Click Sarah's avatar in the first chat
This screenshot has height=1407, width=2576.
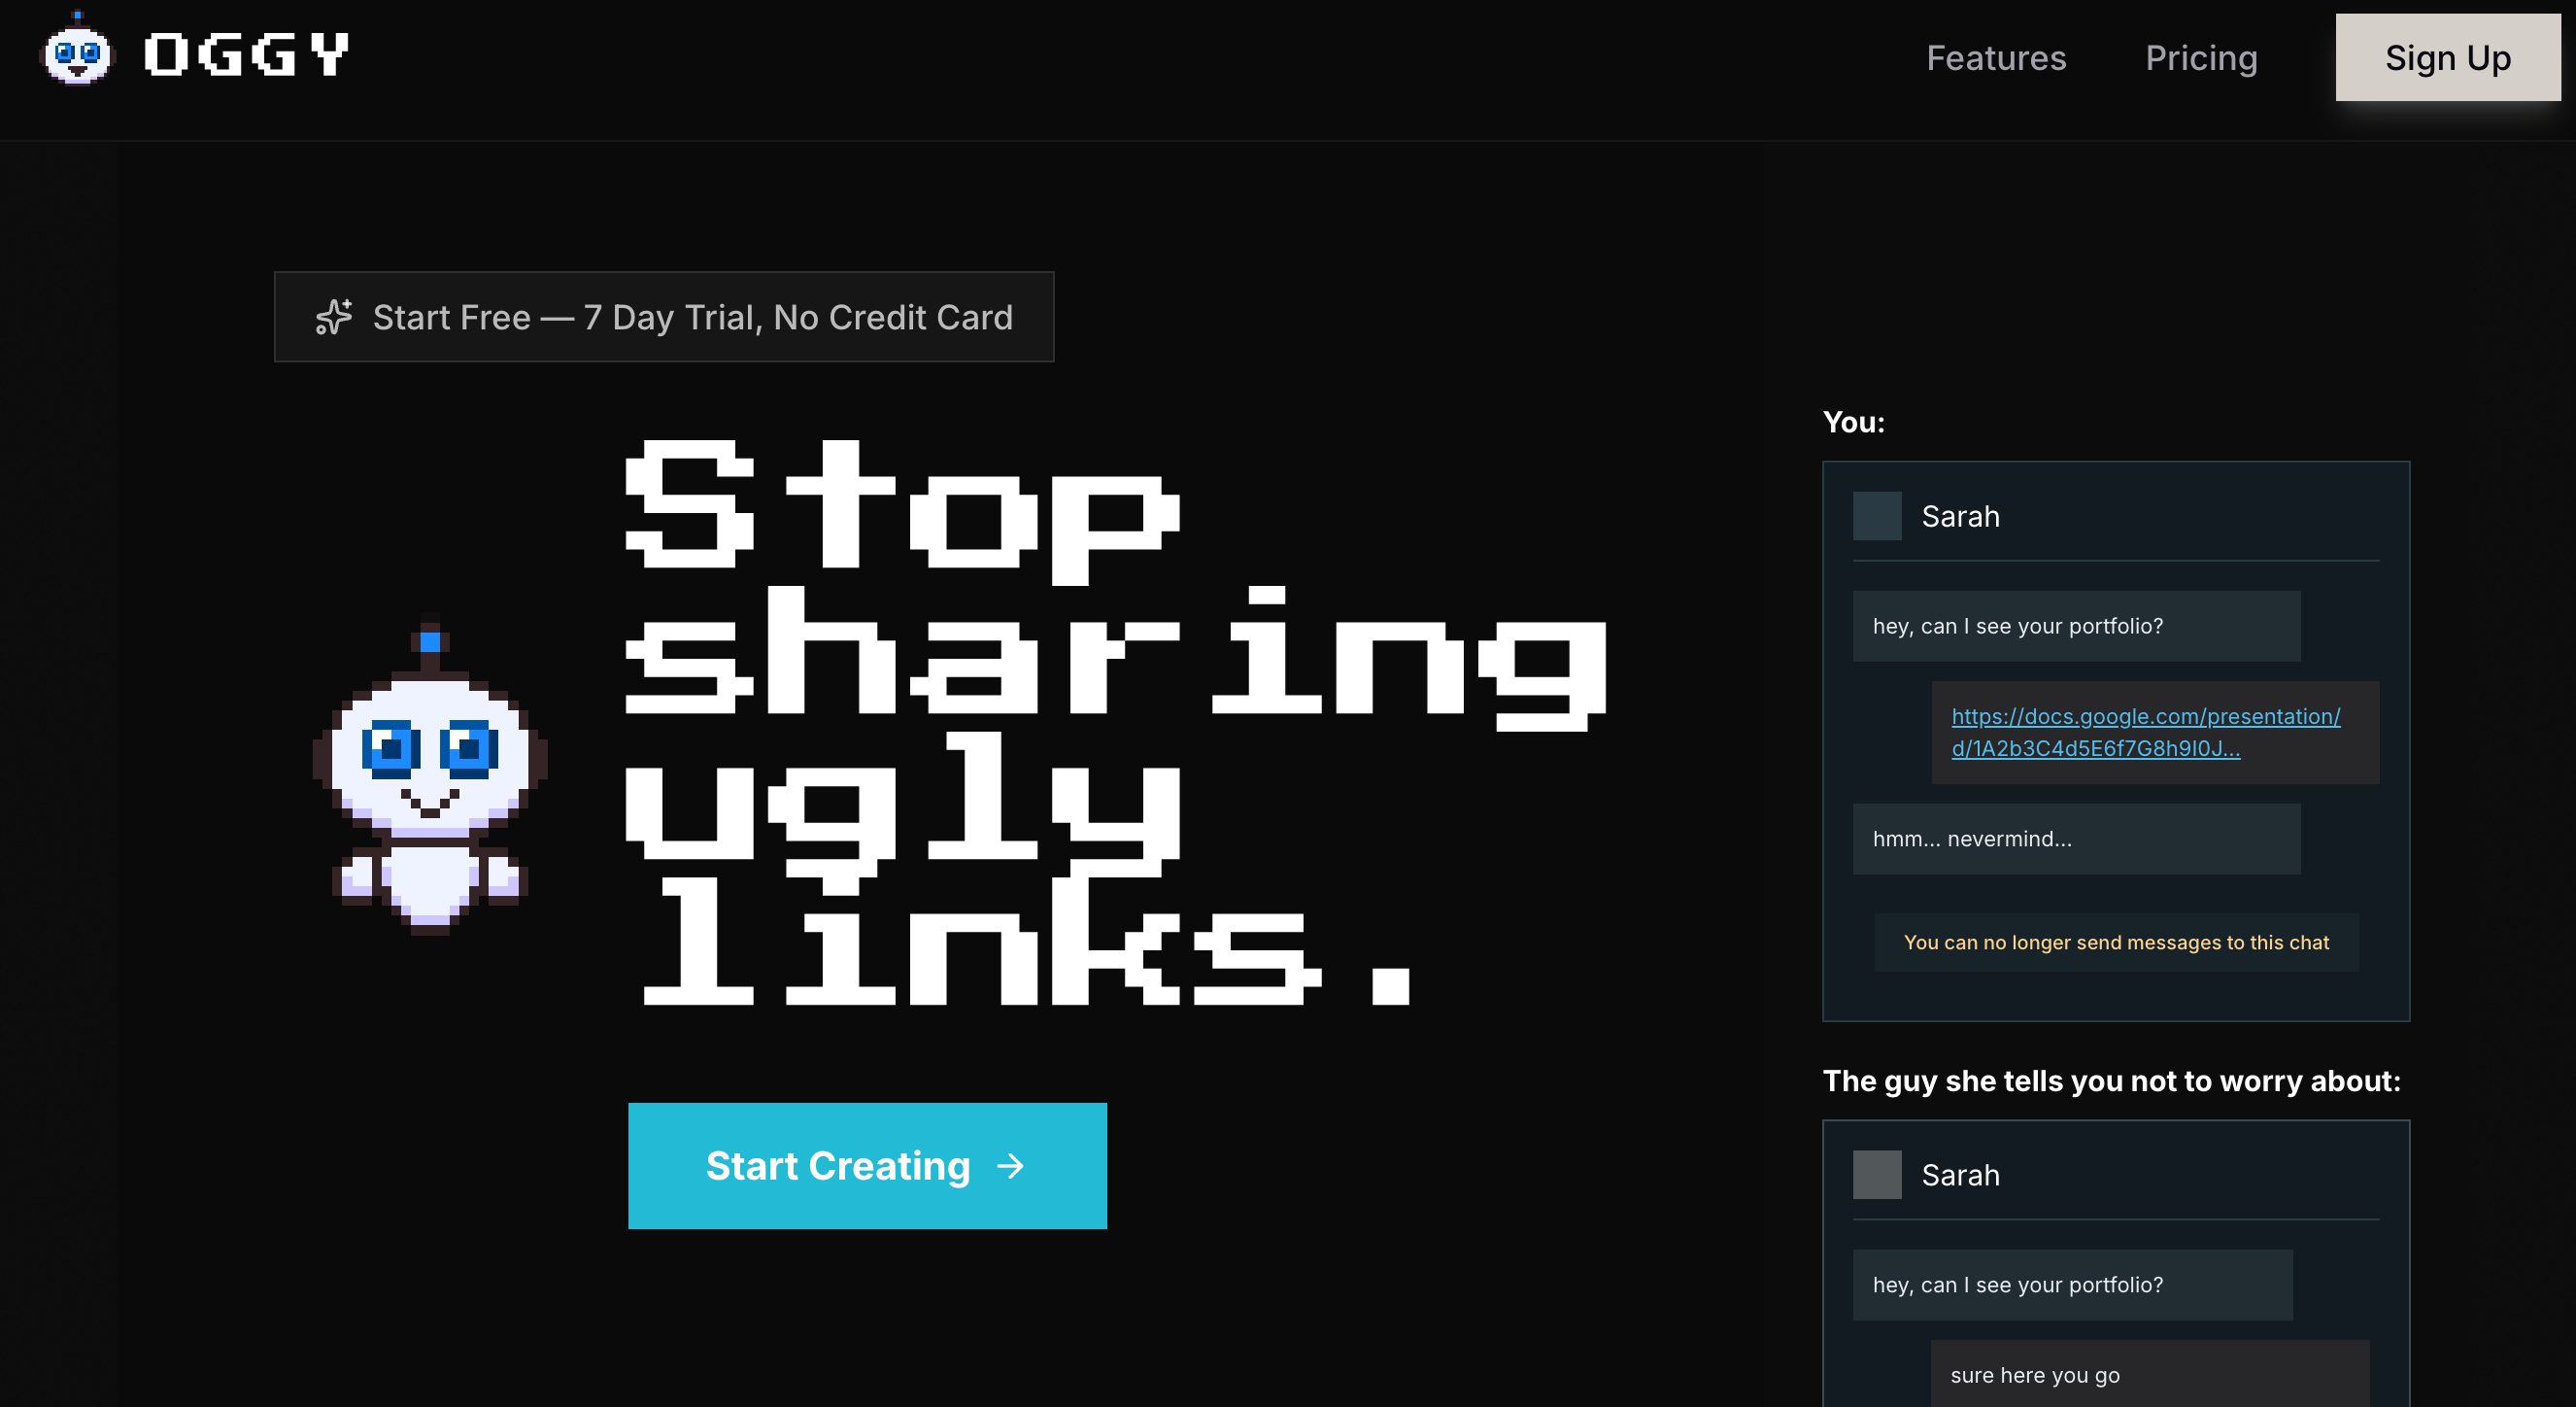(1876, 516)
